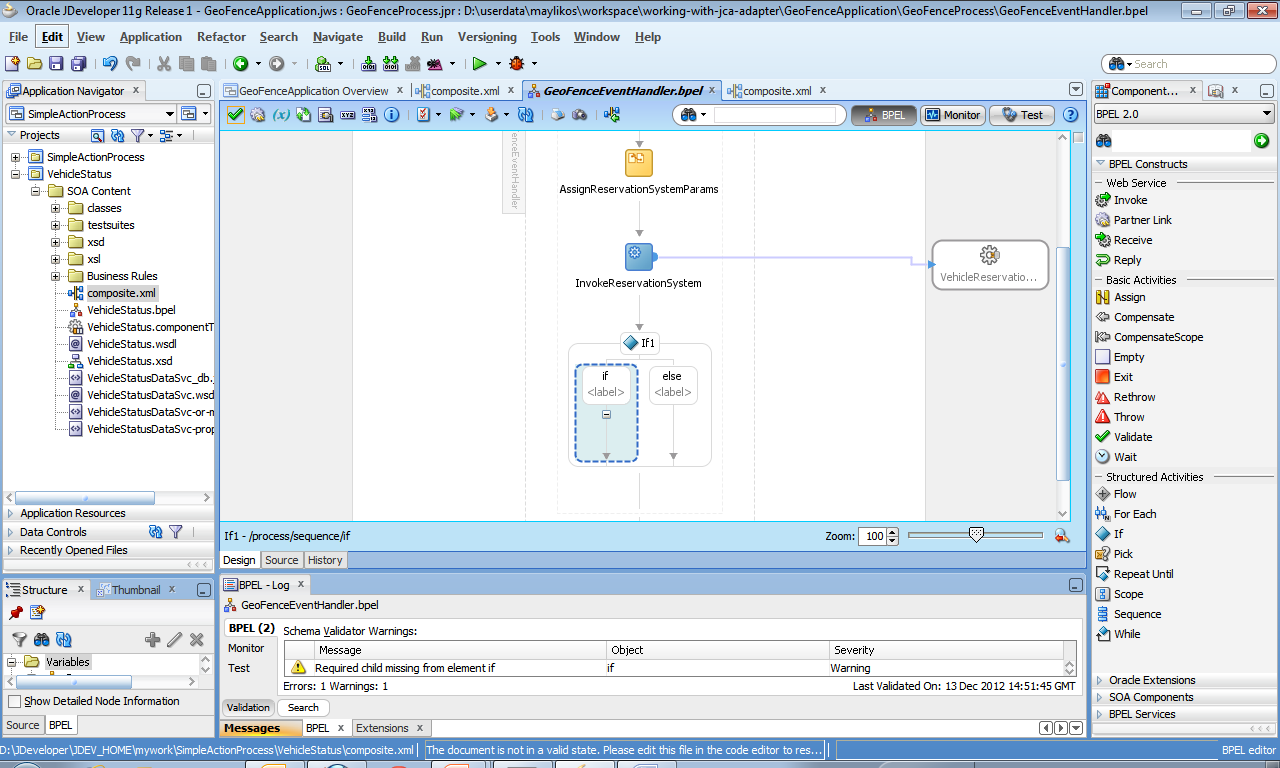Click the filter funnel icon in Structure panel

click(19, 640)
